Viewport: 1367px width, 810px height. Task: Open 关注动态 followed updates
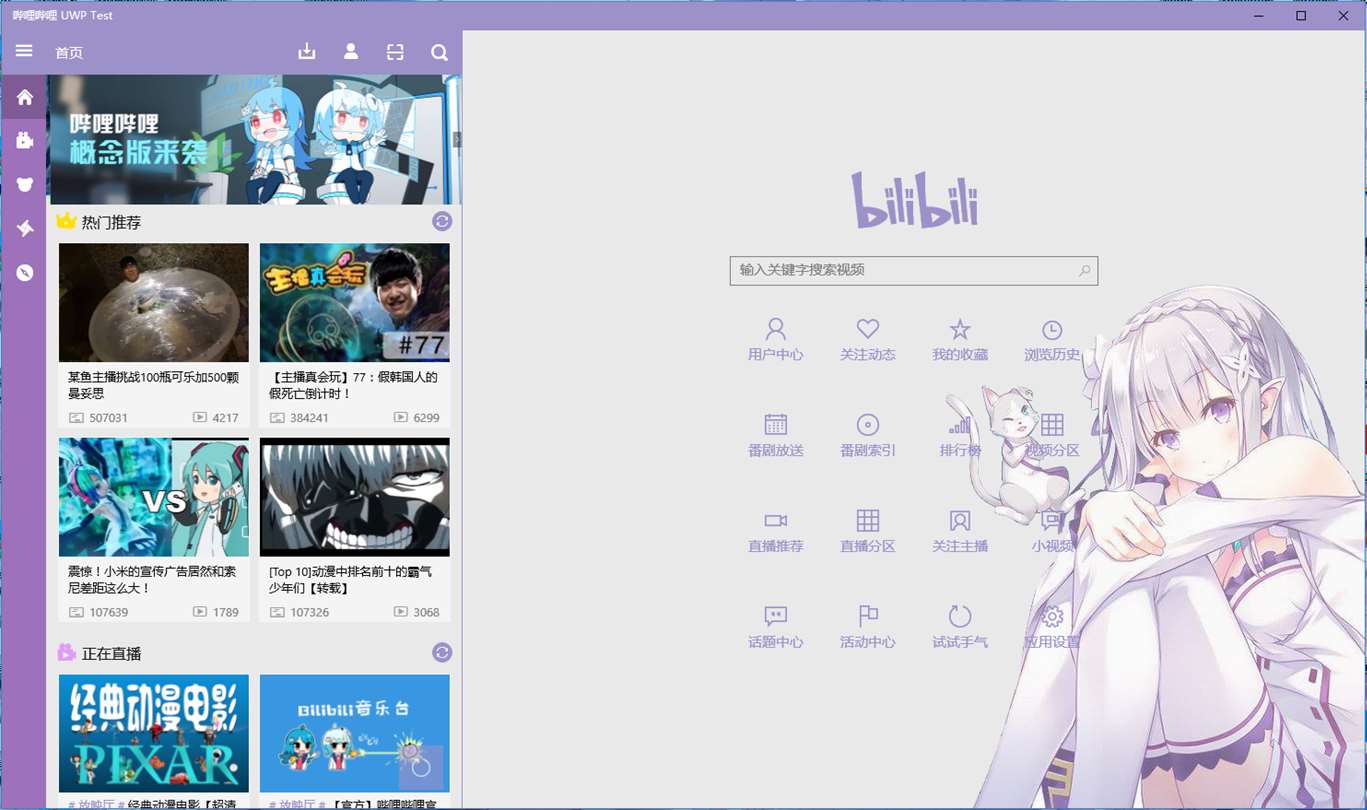pyautogui.click(x=867, y=339)
